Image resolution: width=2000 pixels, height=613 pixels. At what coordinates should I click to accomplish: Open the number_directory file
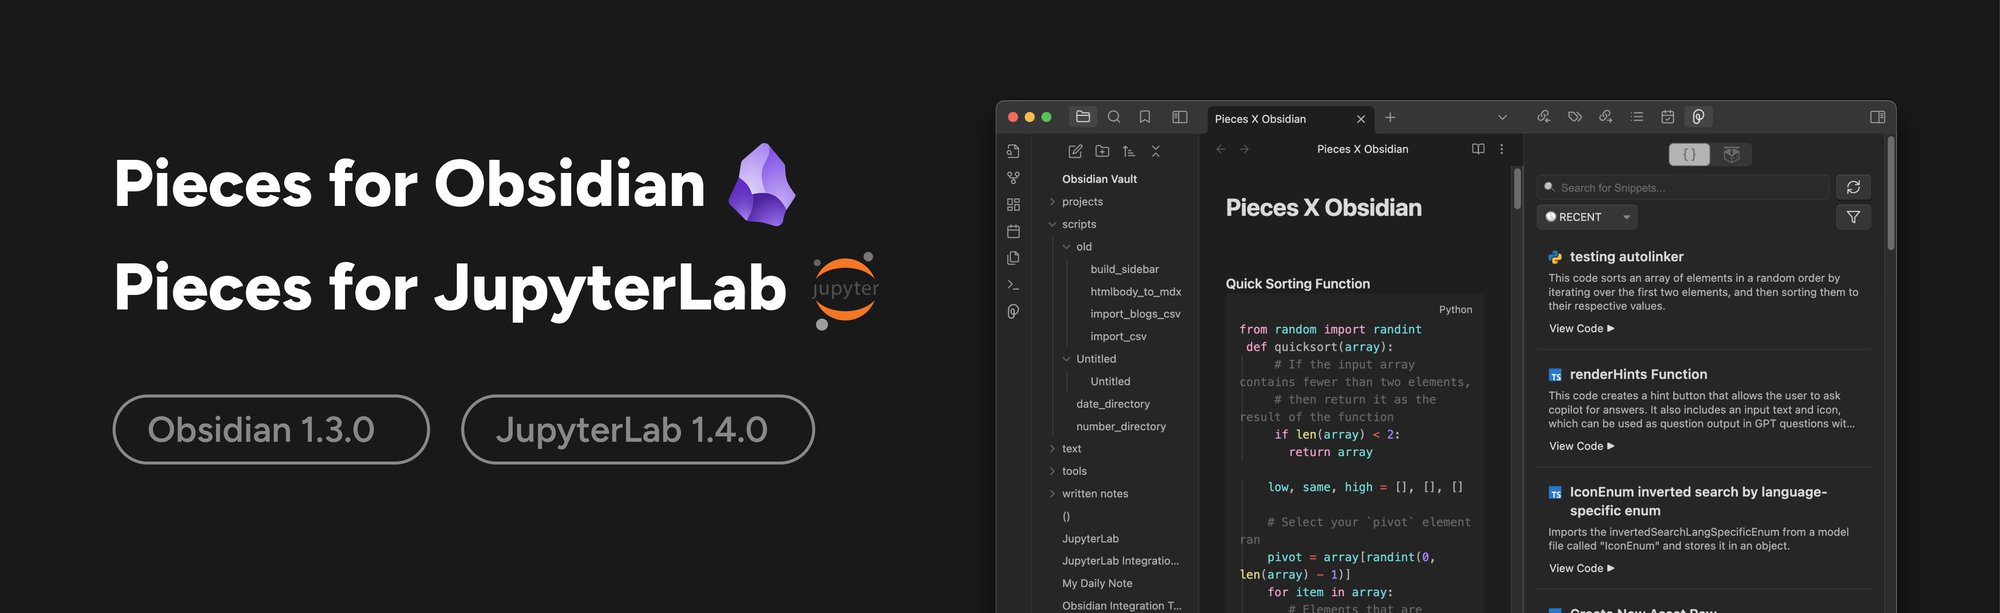(1121, 427)
